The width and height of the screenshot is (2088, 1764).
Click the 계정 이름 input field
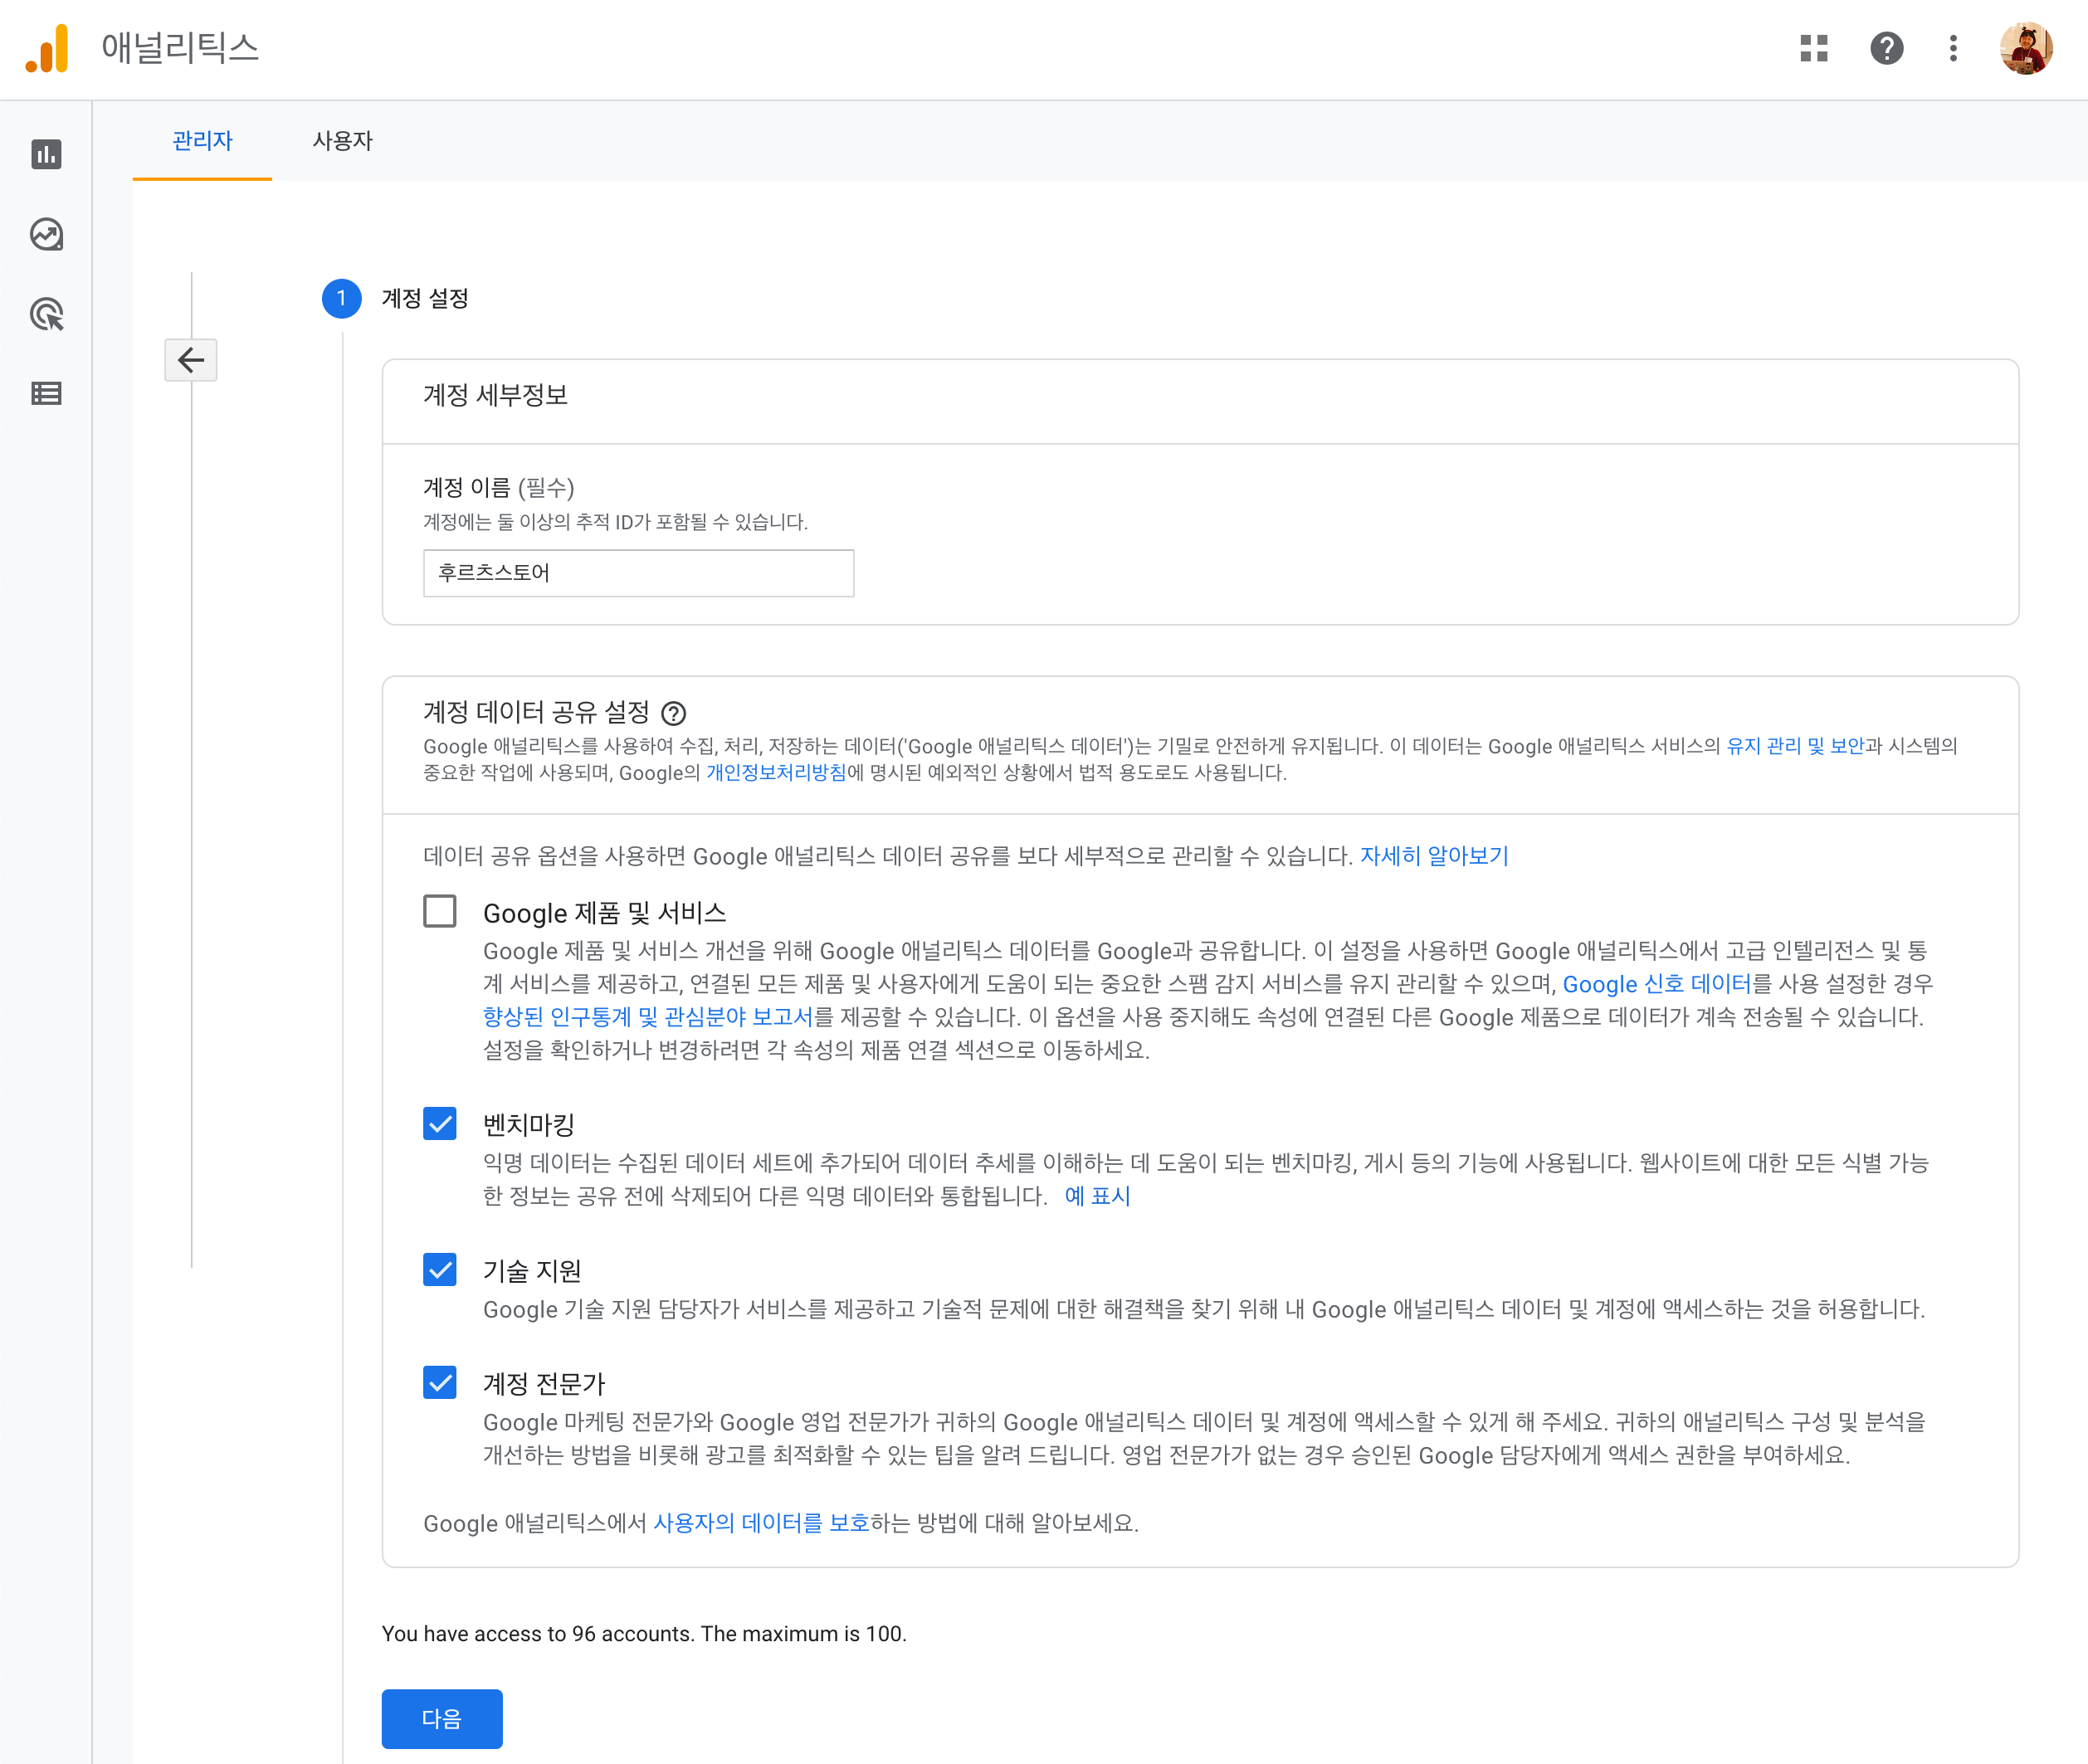point(638,573)
